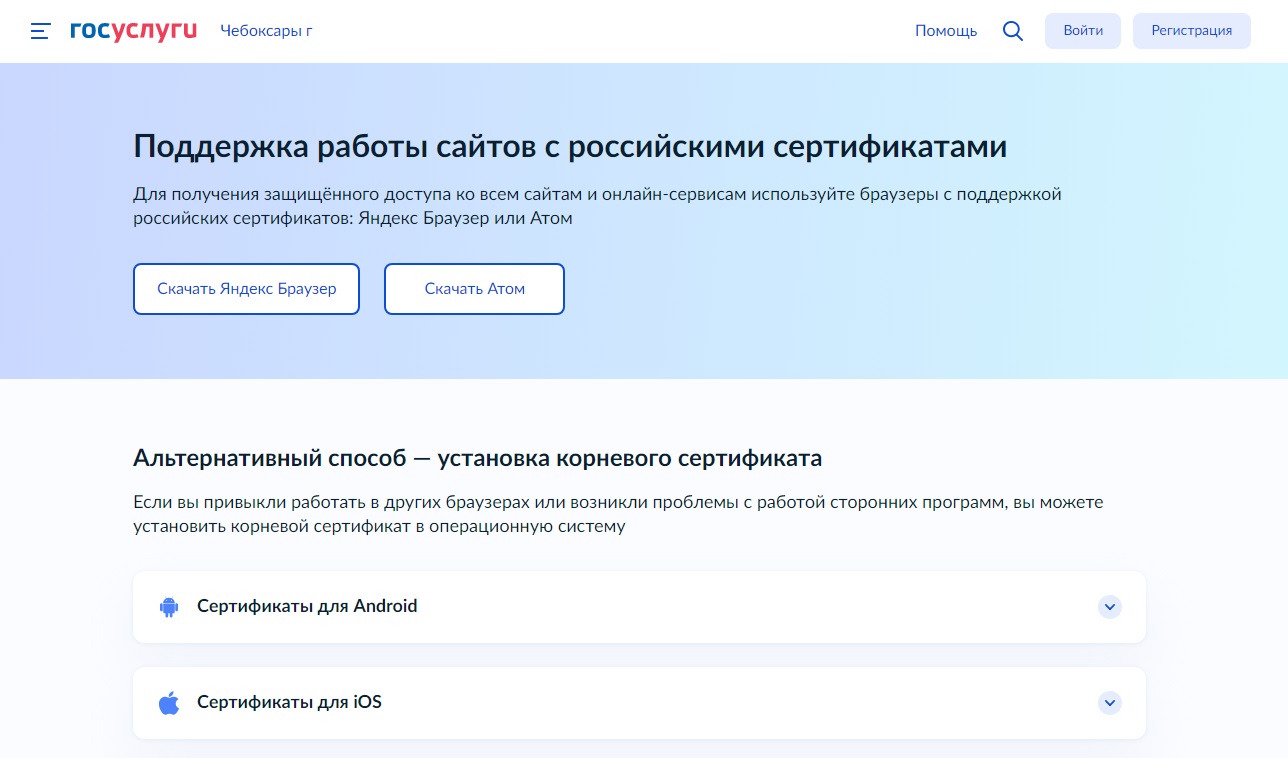Open the hamburger navigation menu
The width and height of the screenshot is (1288, 758).
tap(40, 31)
